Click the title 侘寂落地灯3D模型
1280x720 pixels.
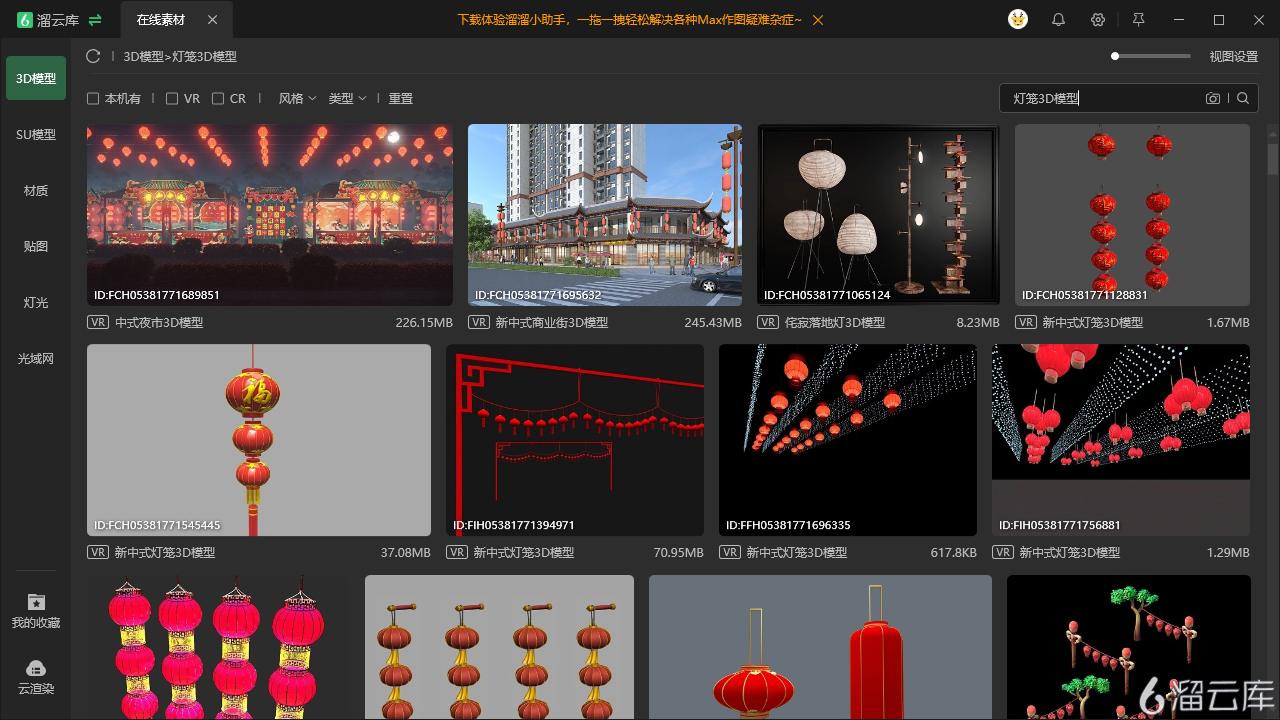(x=835, y=322)
